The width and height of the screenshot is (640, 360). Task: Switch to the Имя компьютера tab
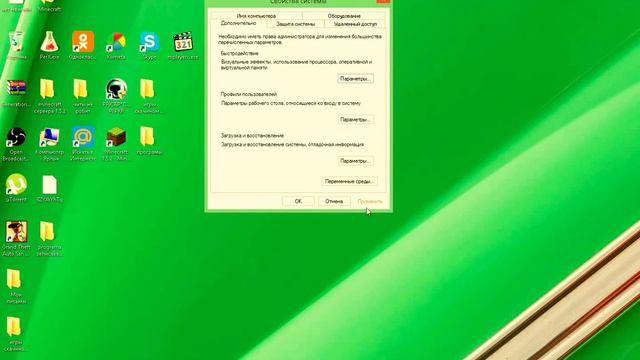pos(256,16)
